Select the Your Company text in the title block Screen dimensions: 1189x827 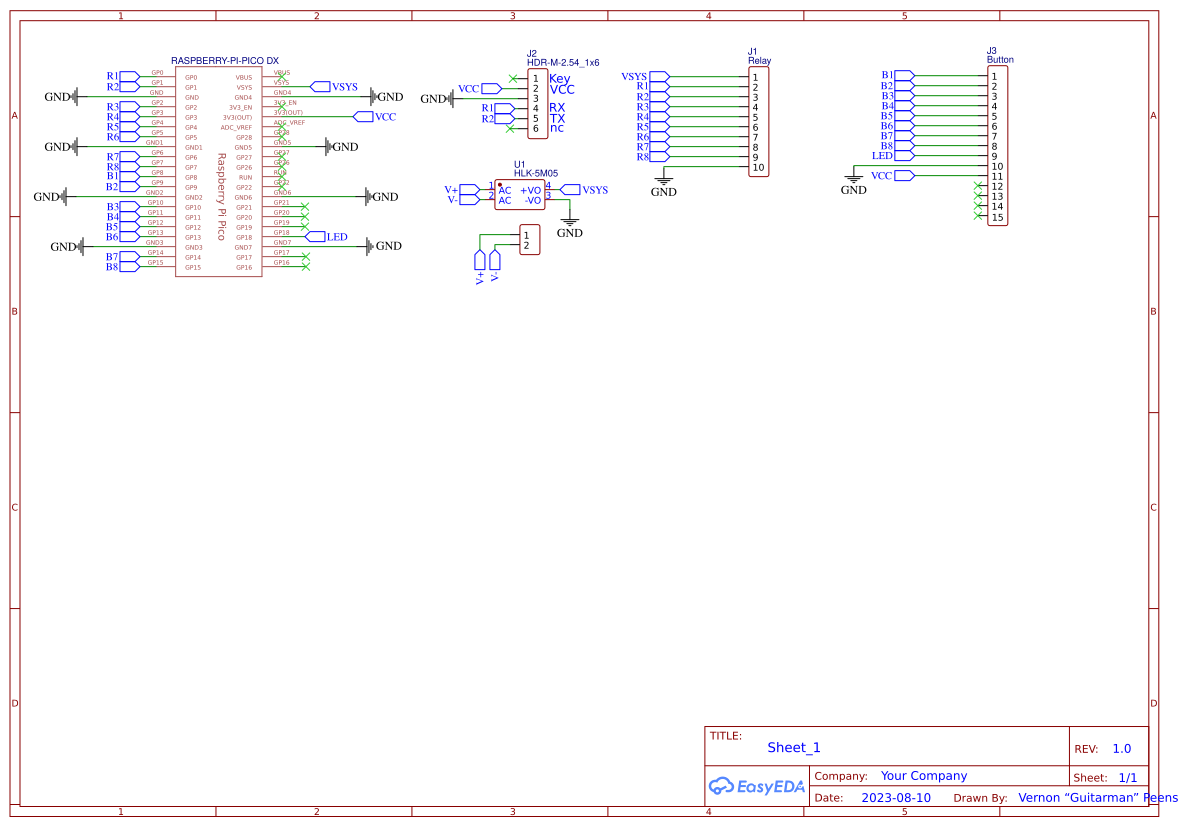(x=923, y=775)
